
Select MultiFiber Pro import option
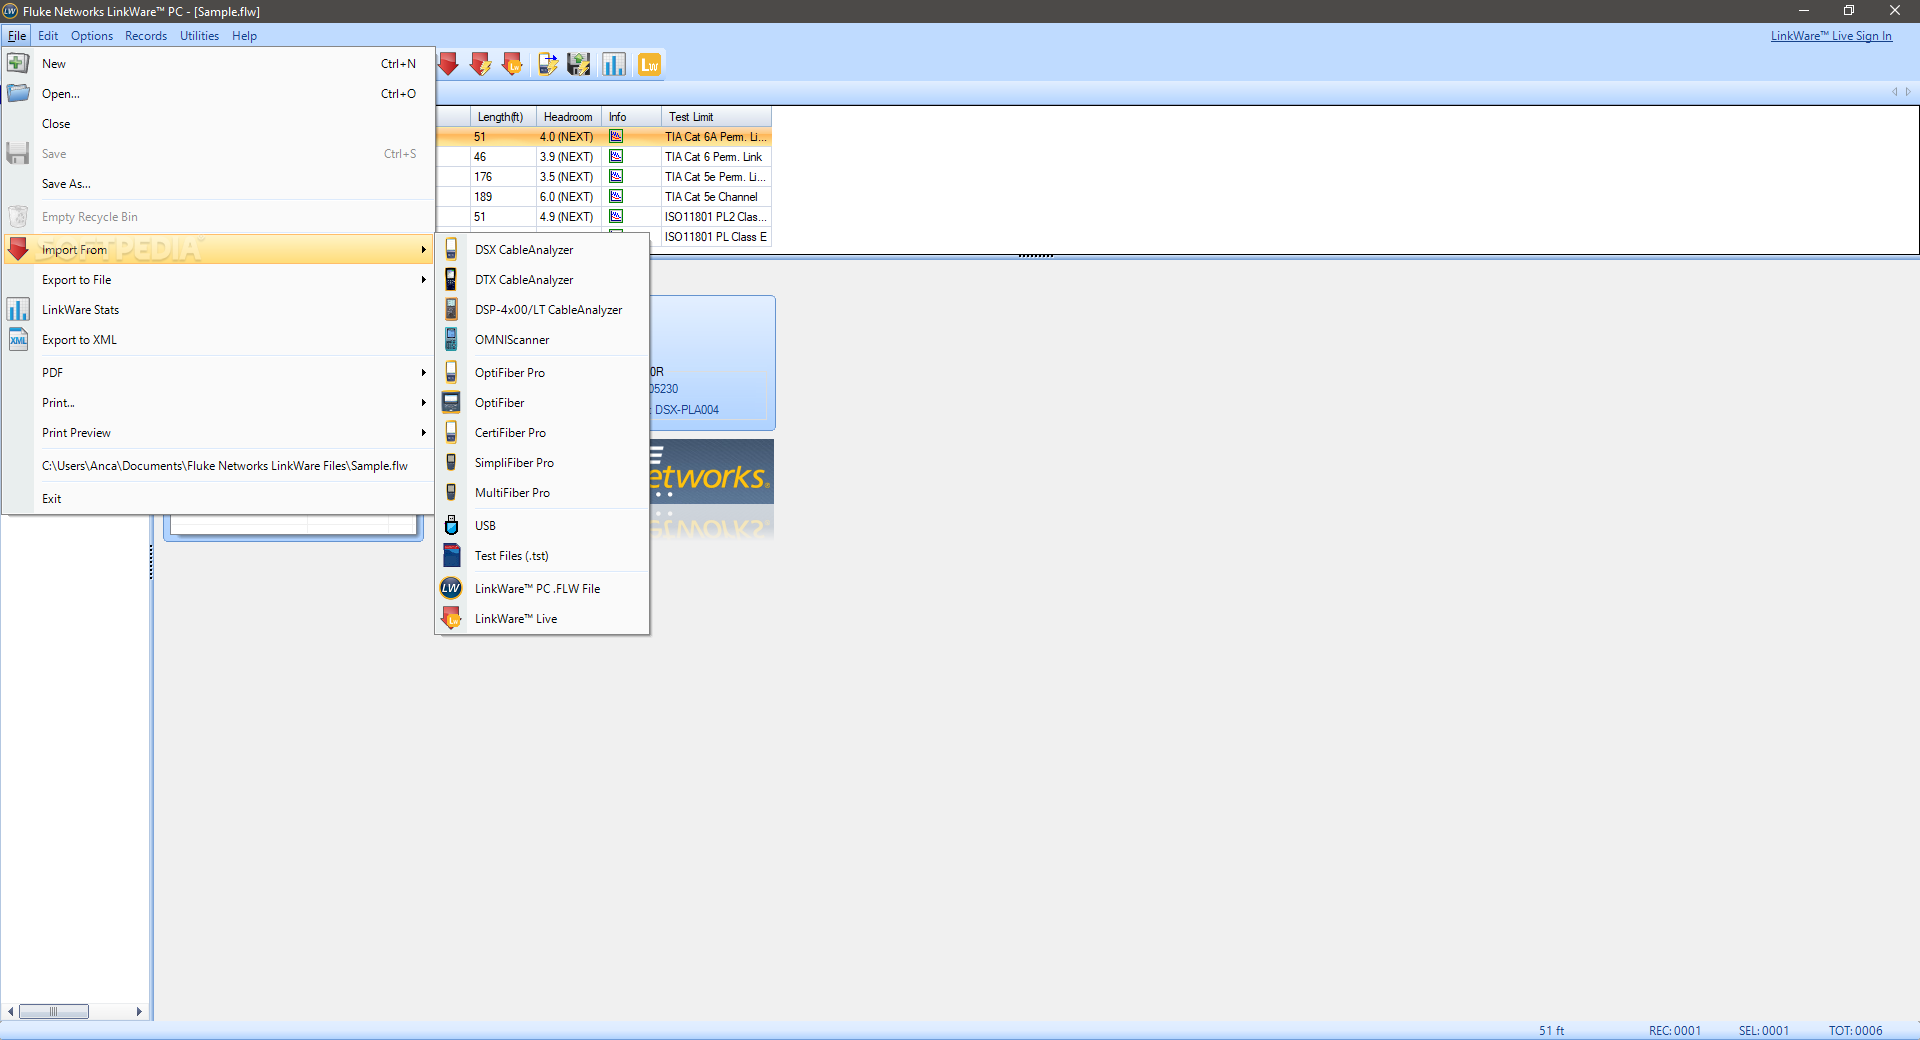pos(543,493)
